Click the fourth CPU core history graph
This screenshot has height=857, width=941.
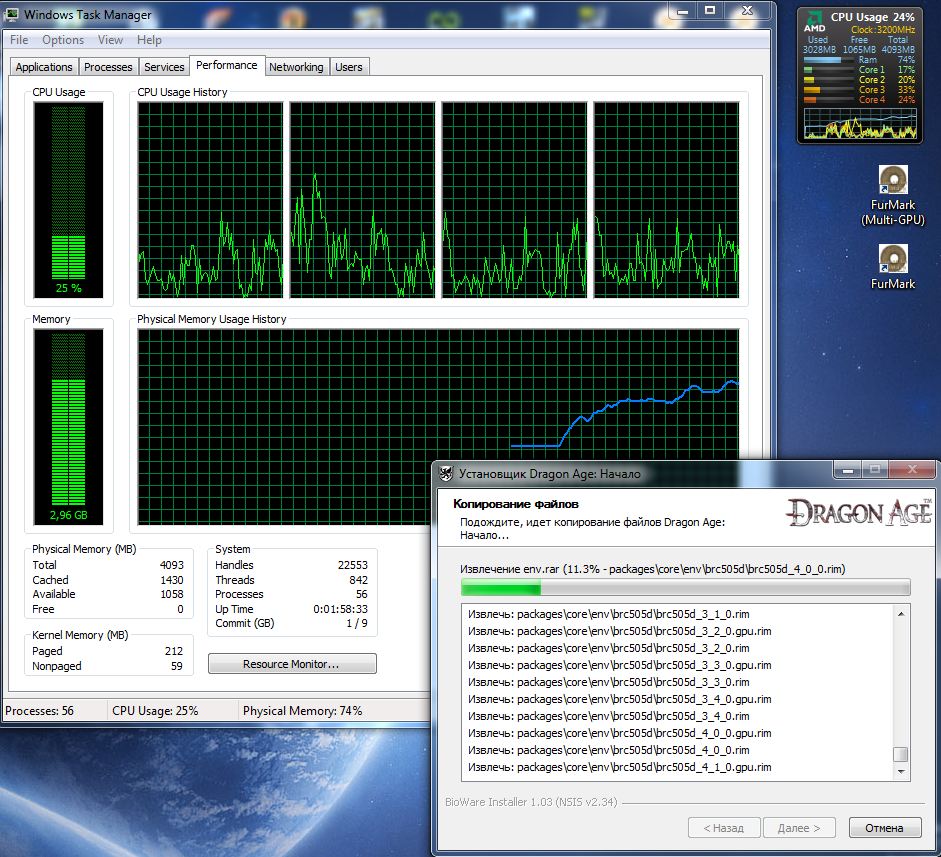666,199
